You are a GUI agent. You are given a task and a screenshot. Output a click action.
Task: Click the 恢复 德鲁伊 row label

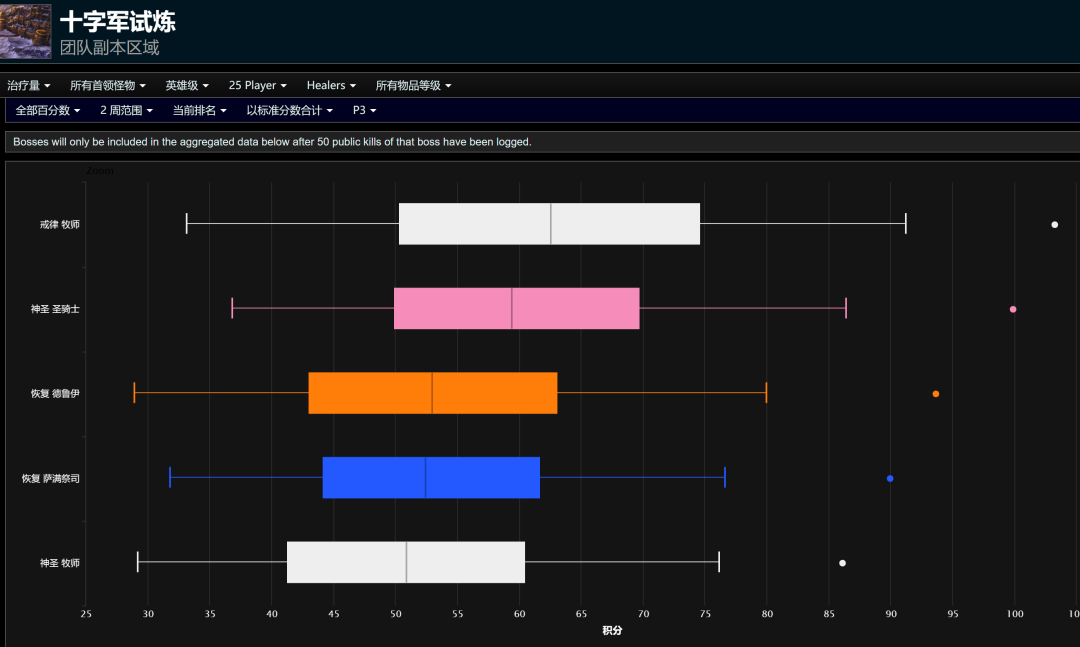click(55, 394)
